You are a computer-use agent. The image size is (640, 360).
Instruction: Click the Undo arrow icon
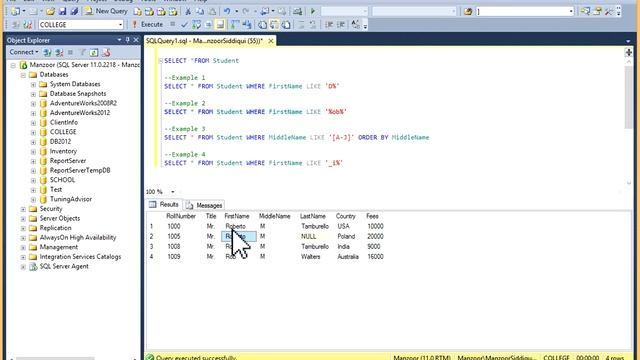click(x=227, y=11)
